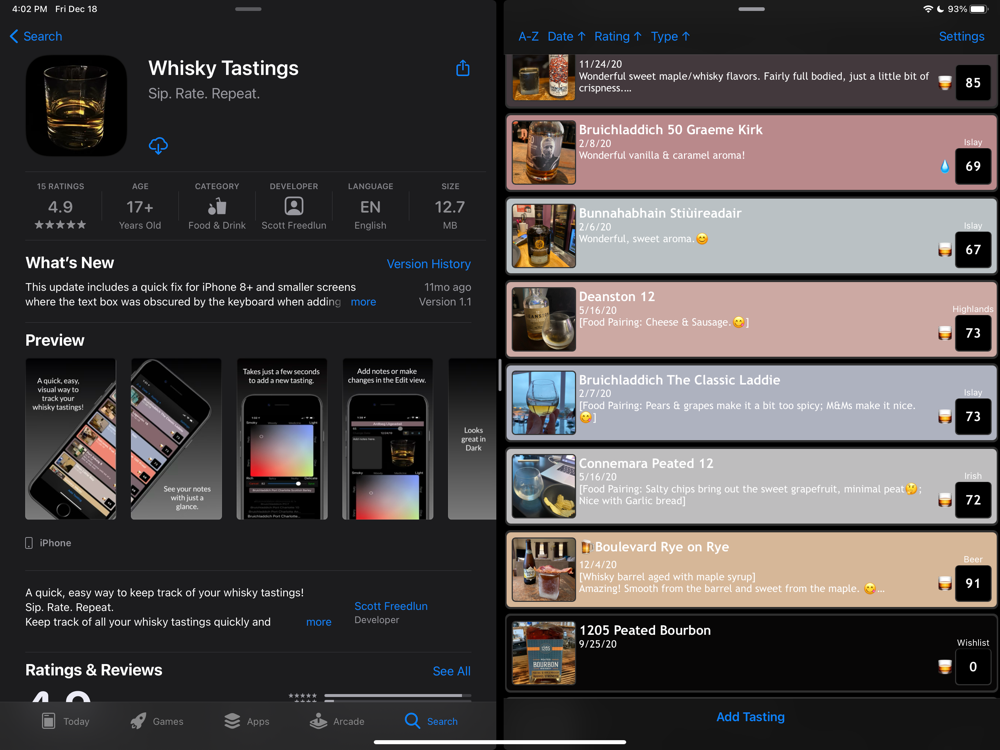Image resolution: width=1000 pixels, height=750 pixels.
Task: Tap whisky glass icon on Deanston 12 row
Action: pos(945,333)
